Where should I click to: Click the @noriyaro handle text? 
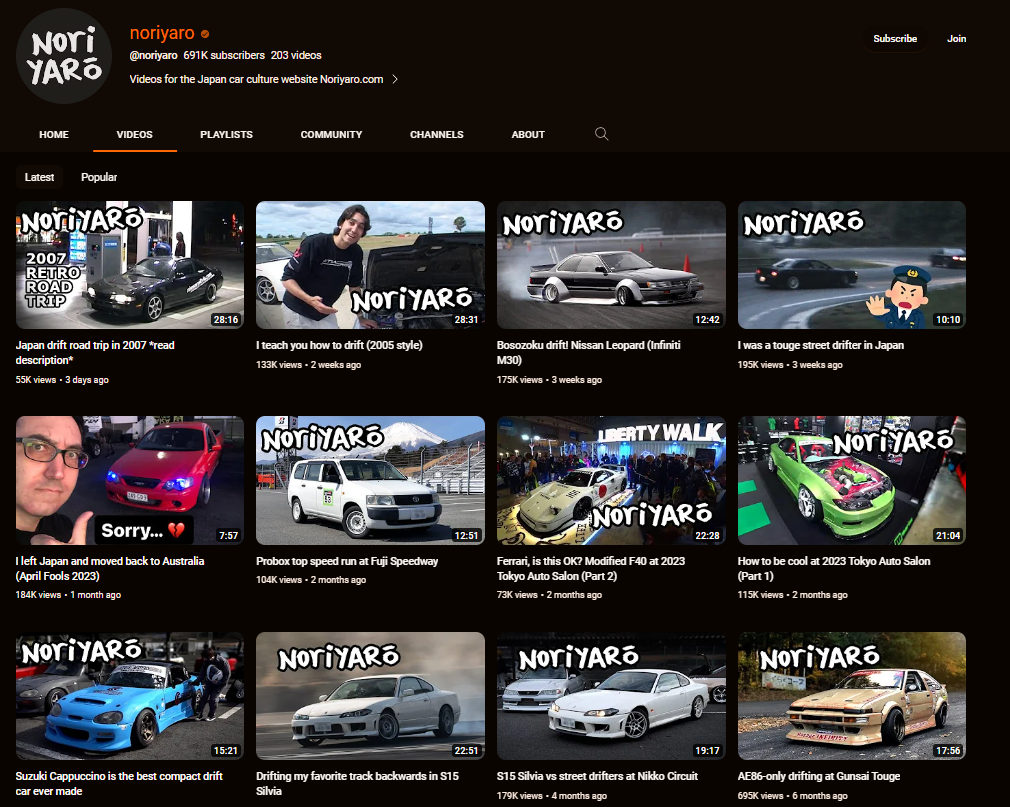(x=153, y=55)
